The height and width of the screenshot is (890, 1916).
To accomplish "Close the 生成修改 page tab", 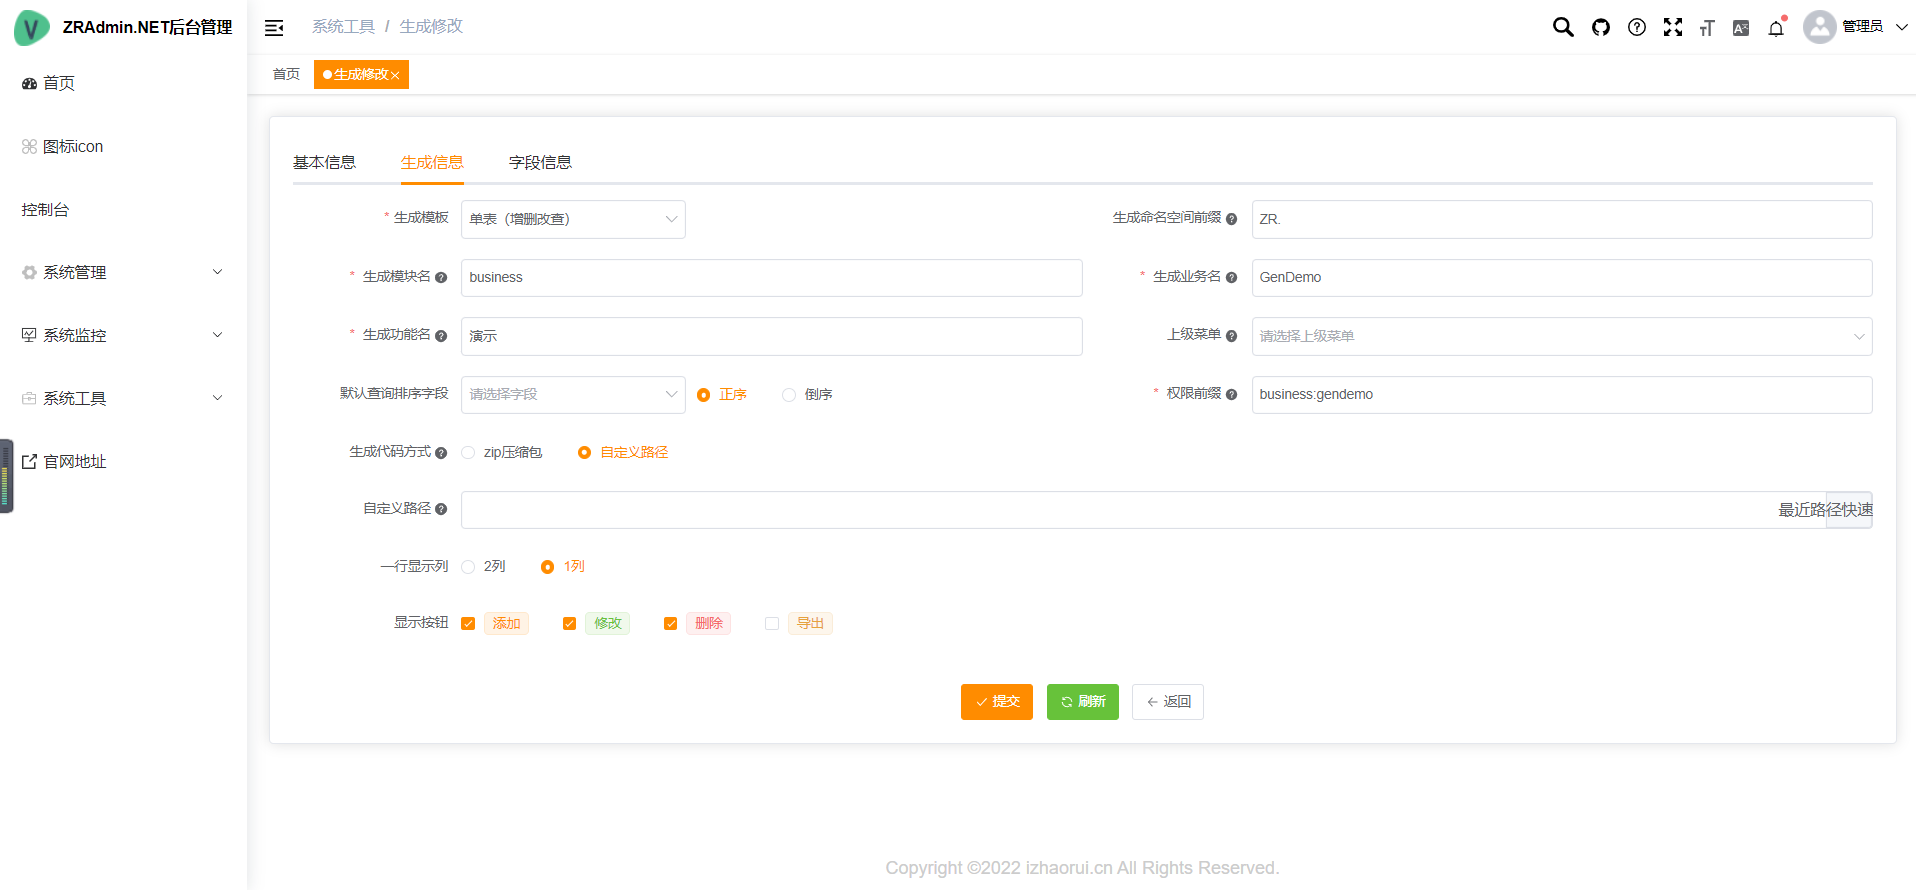I will point(396,75).
